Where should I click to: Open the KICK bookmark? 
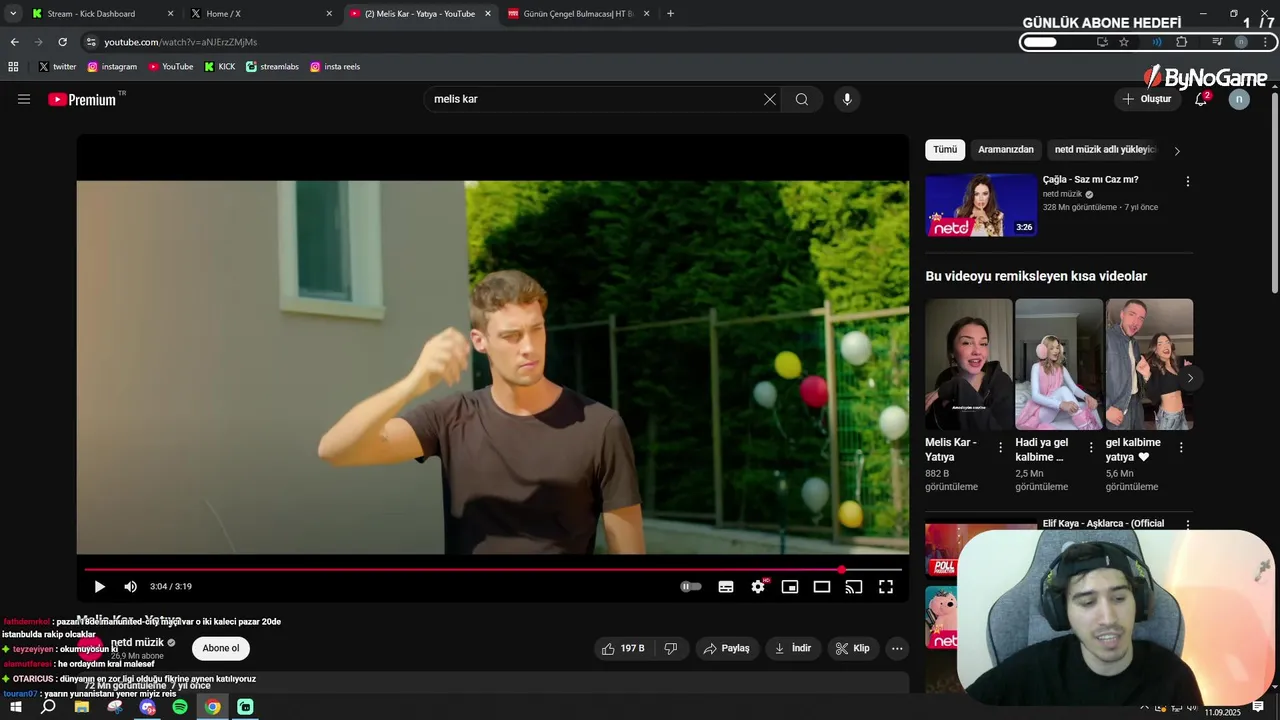click(x=220, y=67)
